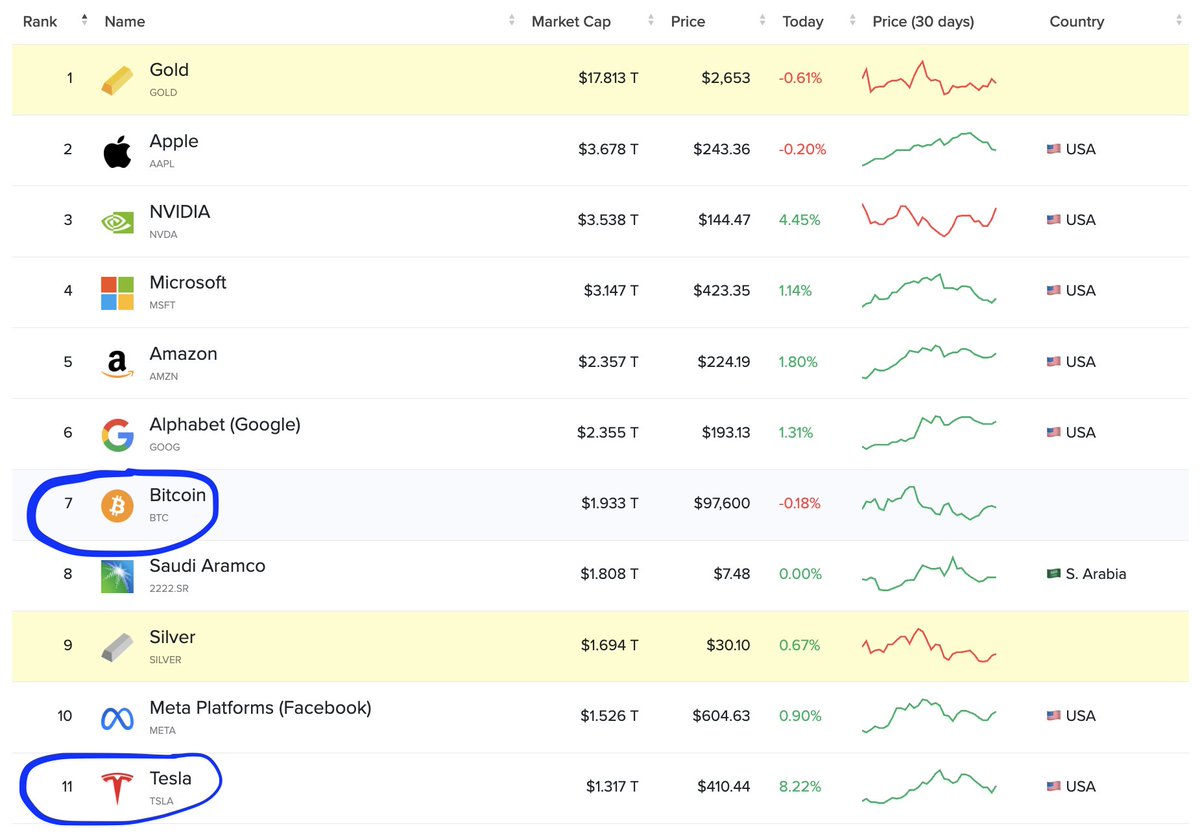
Task: Click the AAPL ticker symbol
Action: click(x=162, y=164)
